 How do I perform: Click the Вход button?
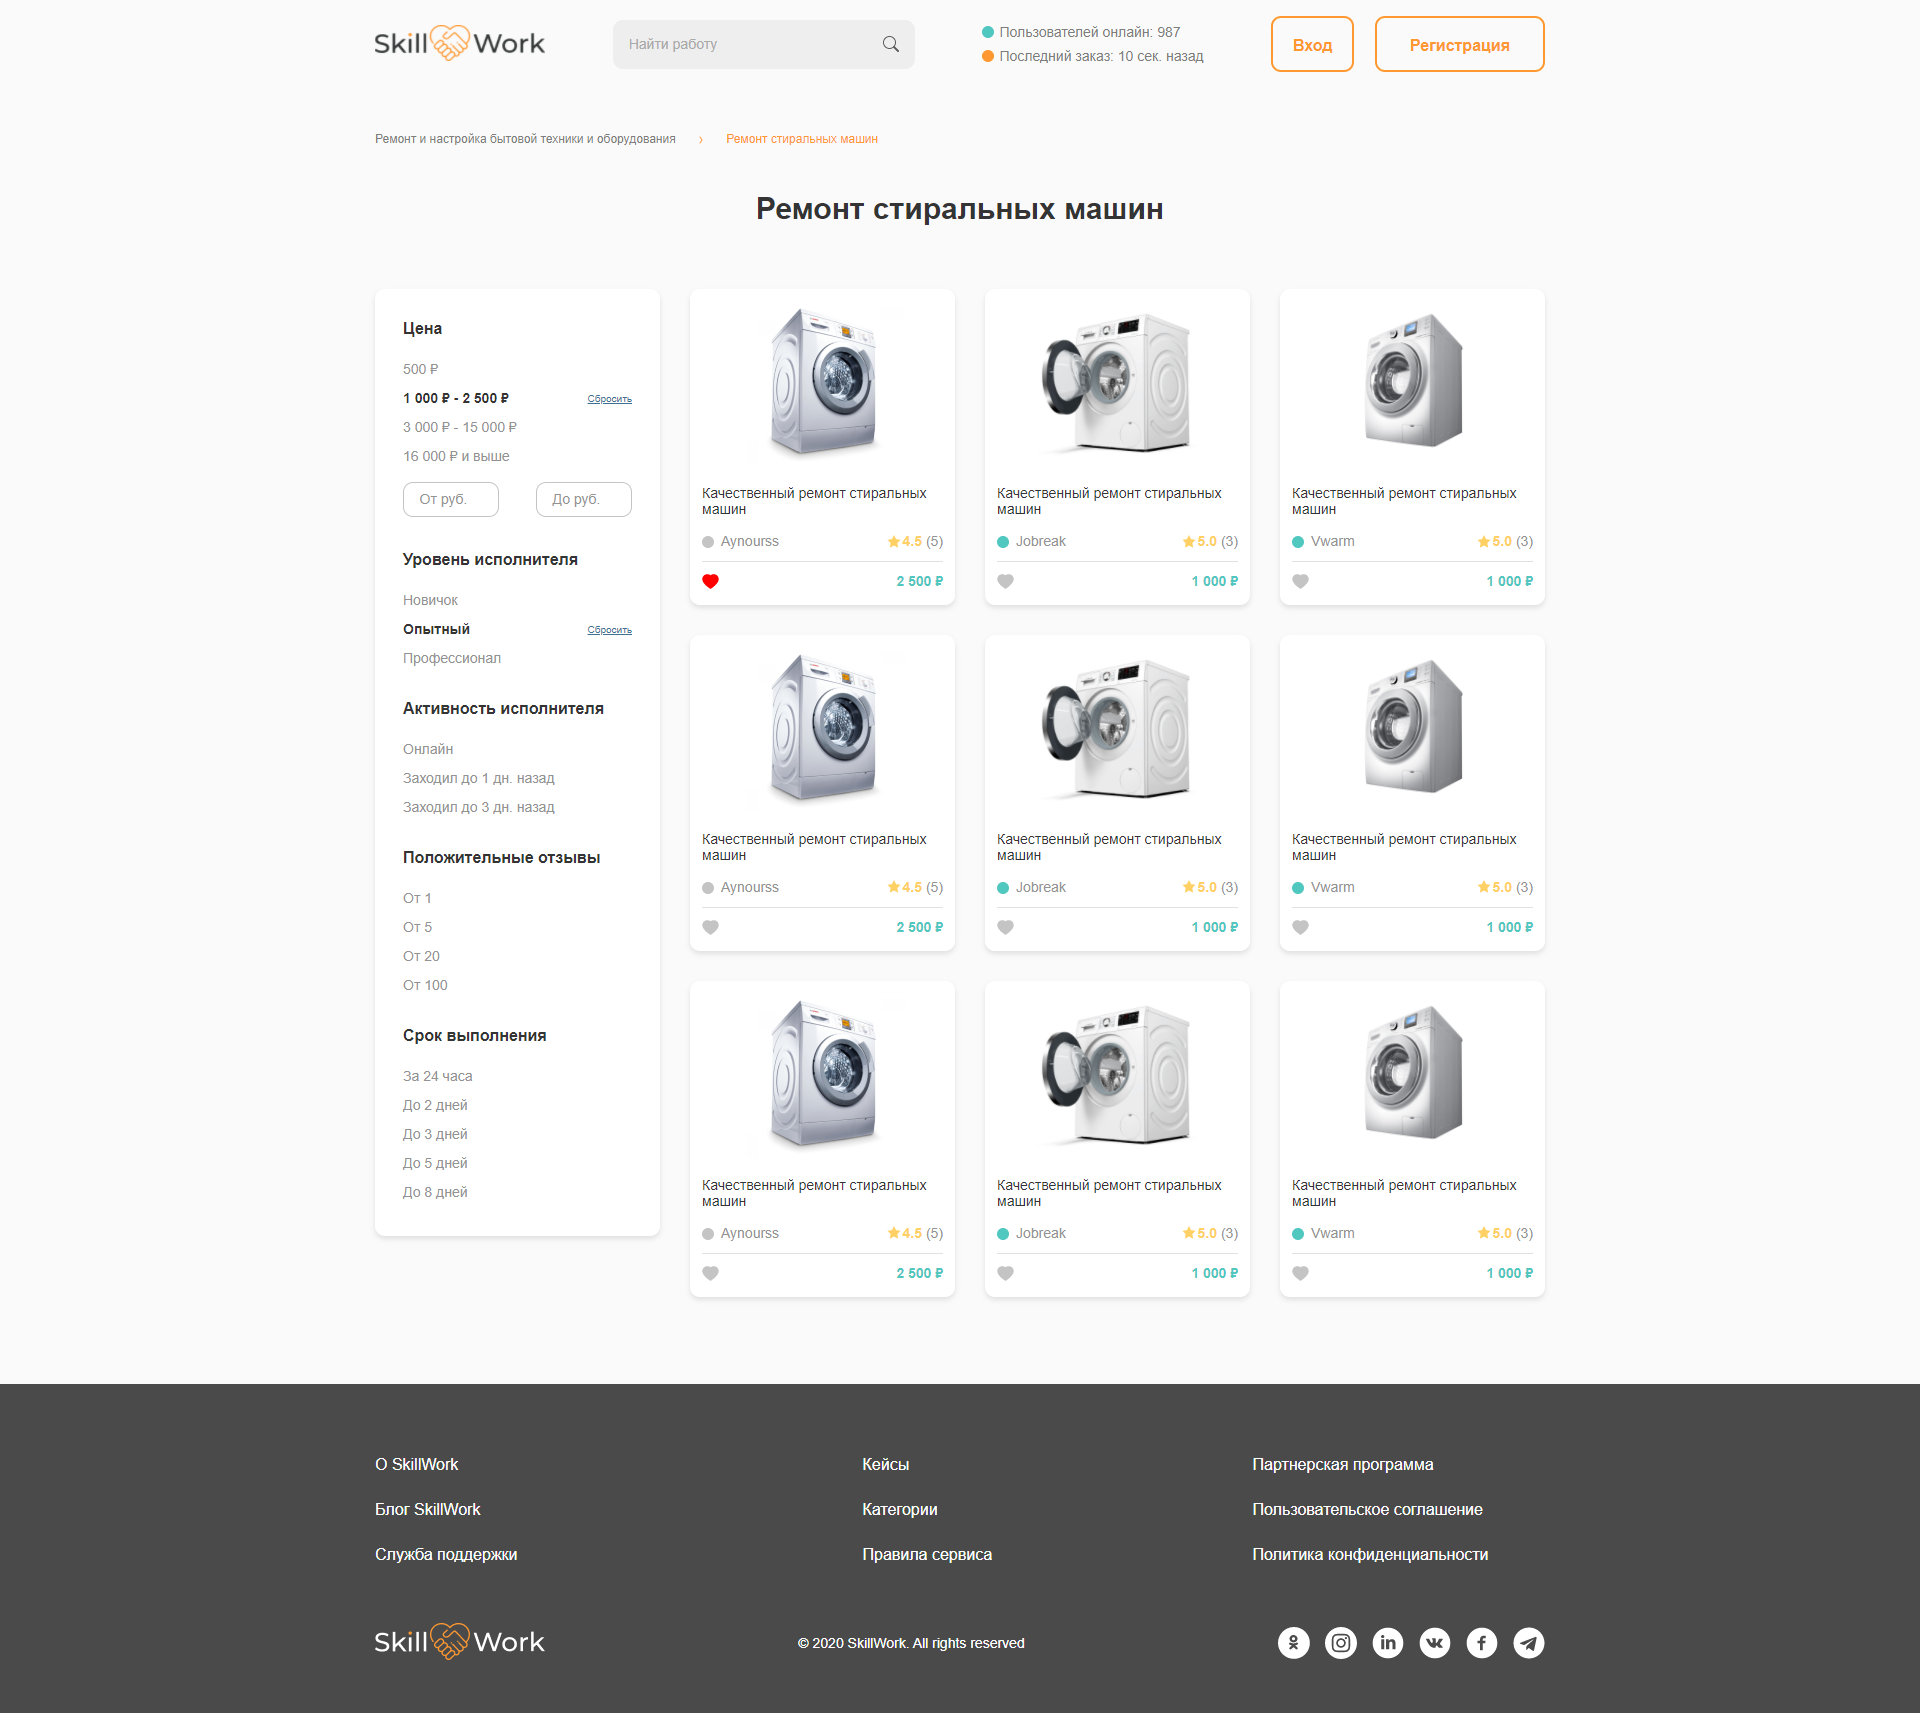coord(1312,44)
